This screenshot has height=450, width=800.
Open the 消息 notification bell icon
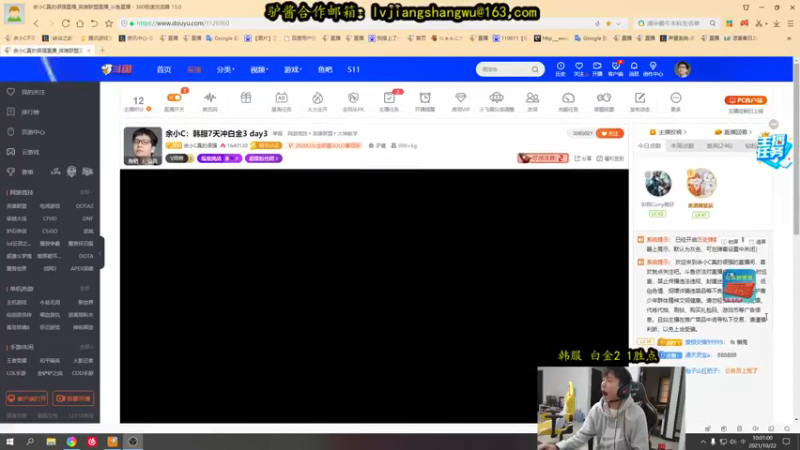(x=634, y=69)
